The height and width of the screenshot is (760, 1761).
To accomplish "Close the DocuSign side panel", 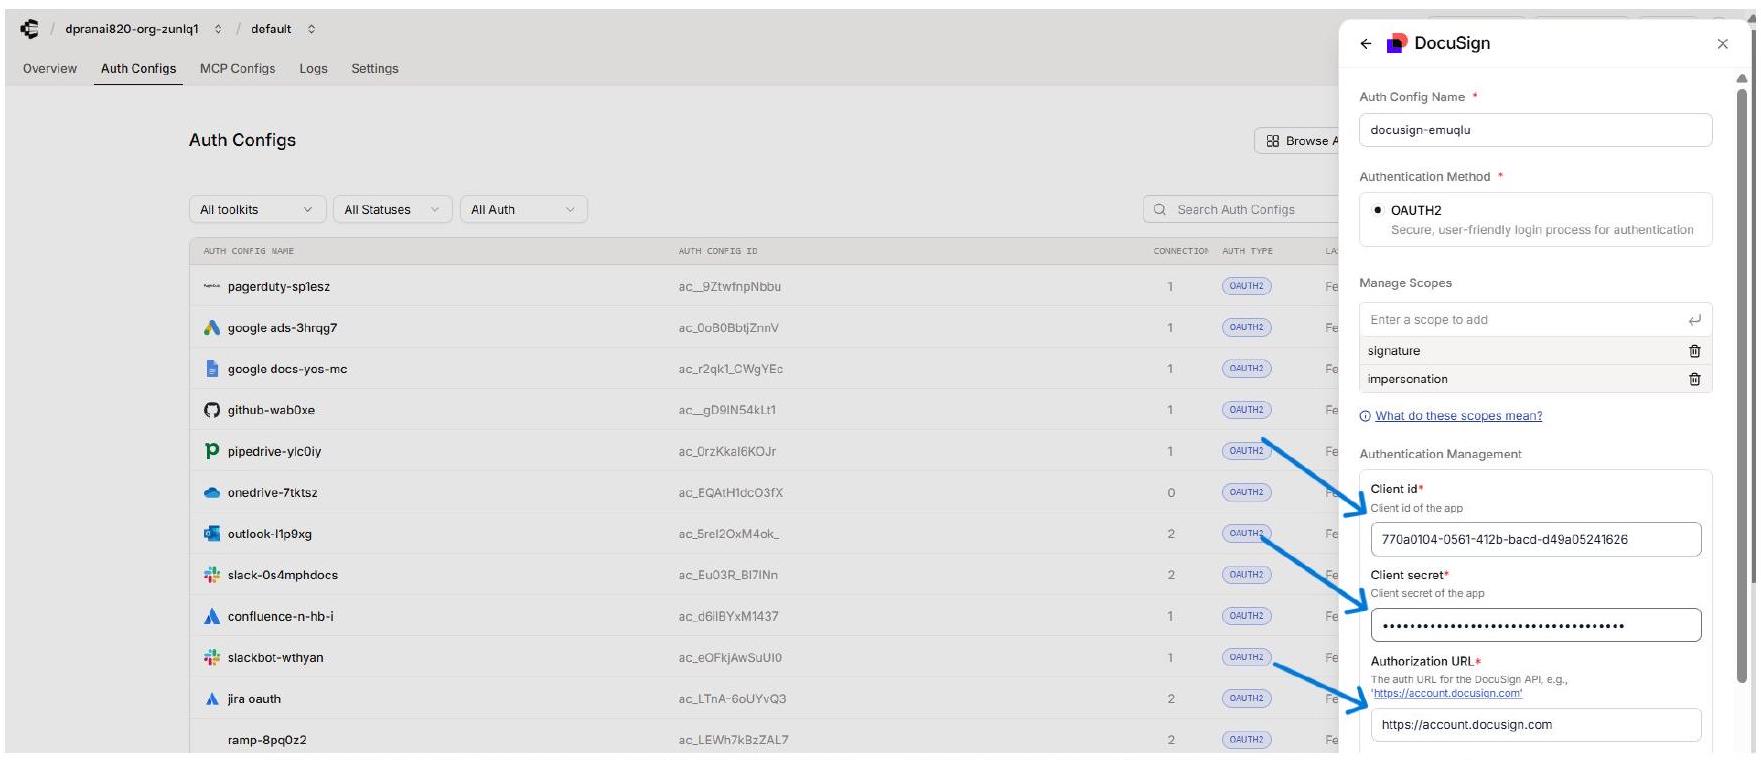I will coord(1722,44).
